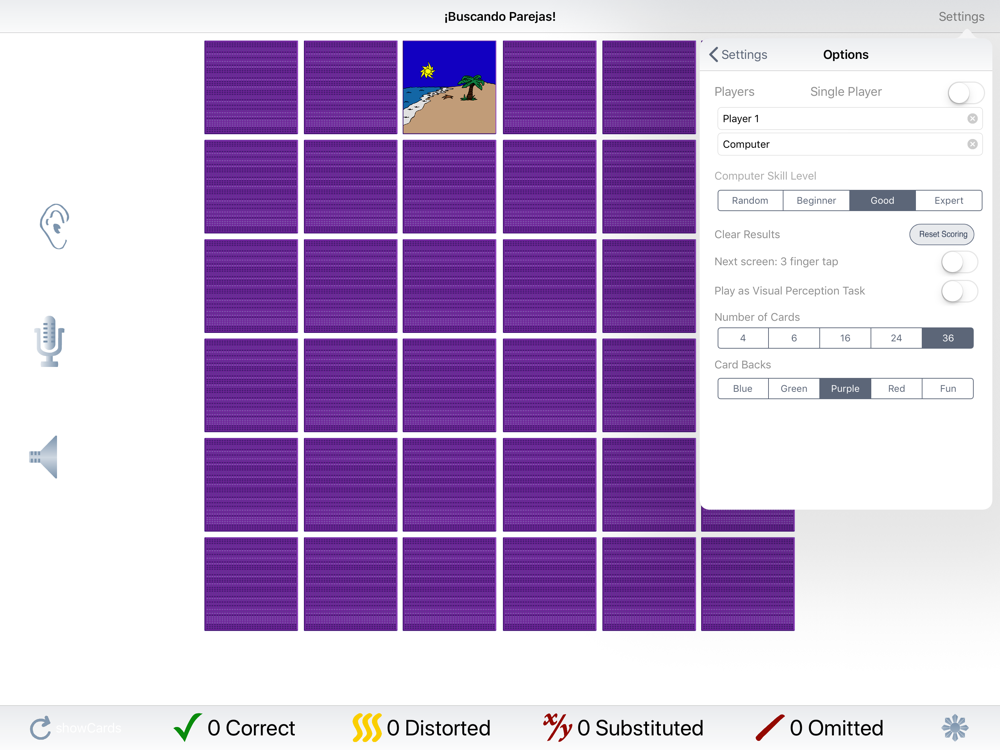Choose 16 cards
1000x750 pixels.
(x=845, y=338)
